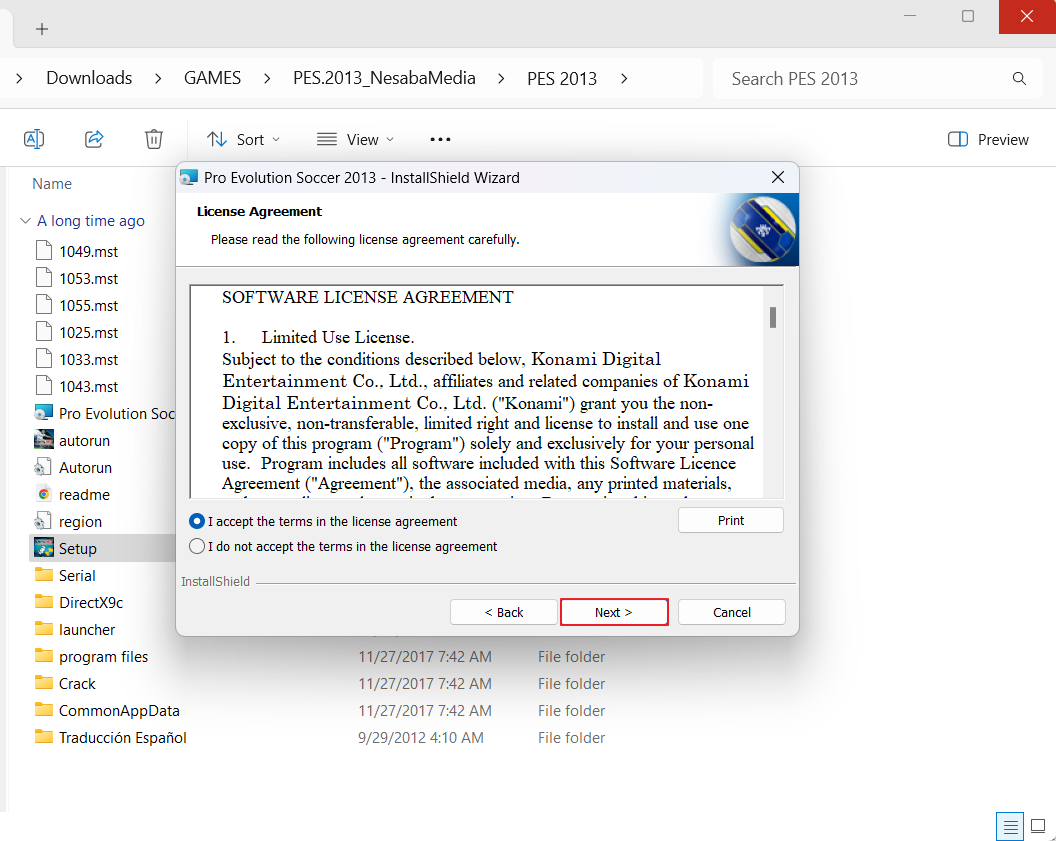Click the Delete trash icon
This screenshot has width=1056, height=841.
154,139
